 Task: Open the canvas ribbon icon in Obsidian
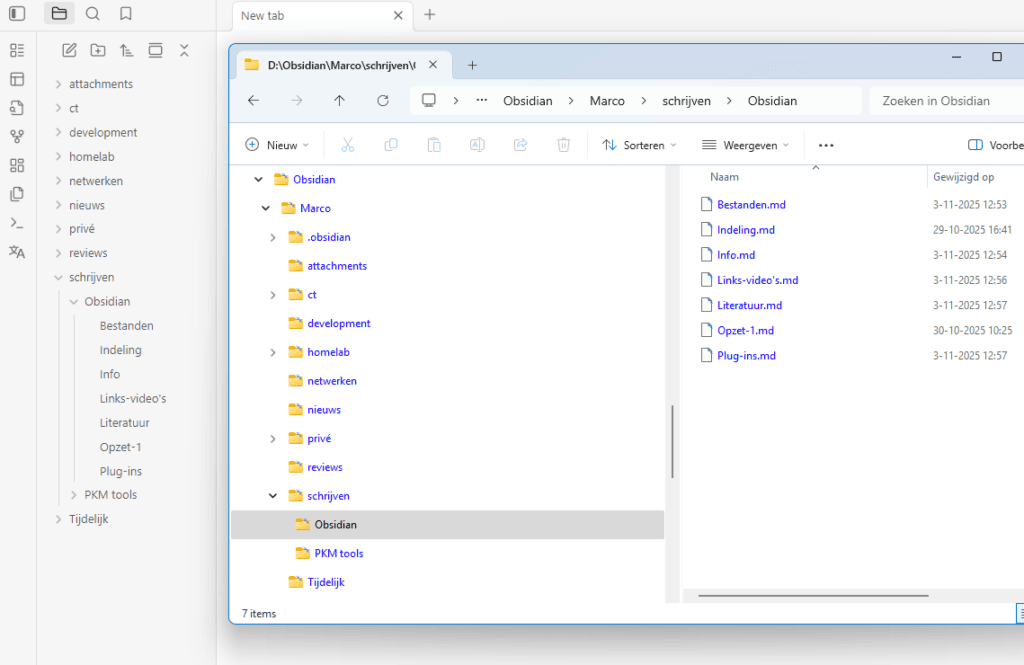coord(17,165)
